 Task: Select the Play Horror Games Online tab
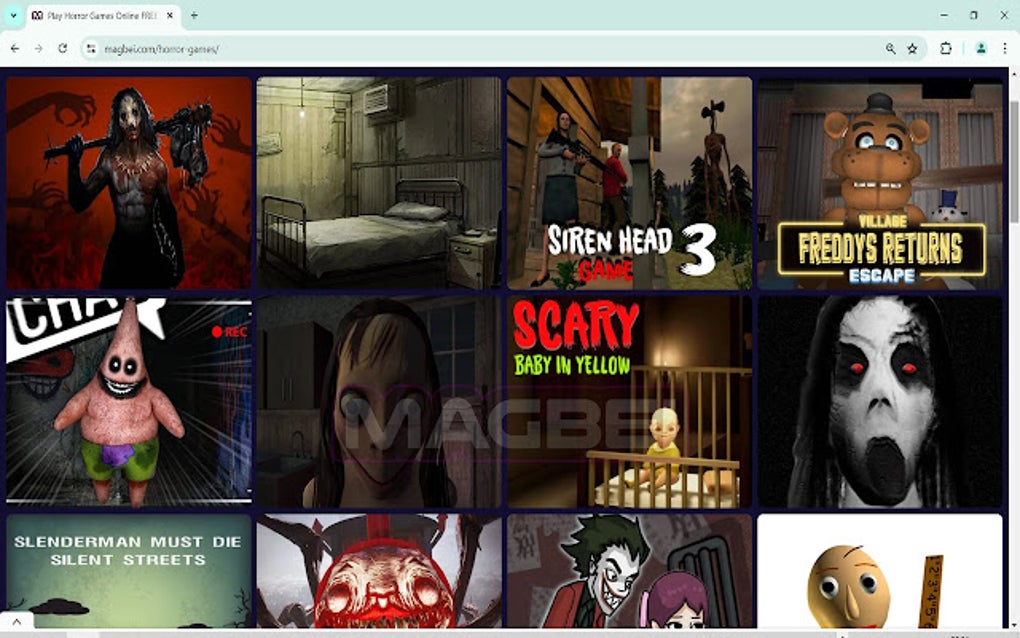pos(103,16)
